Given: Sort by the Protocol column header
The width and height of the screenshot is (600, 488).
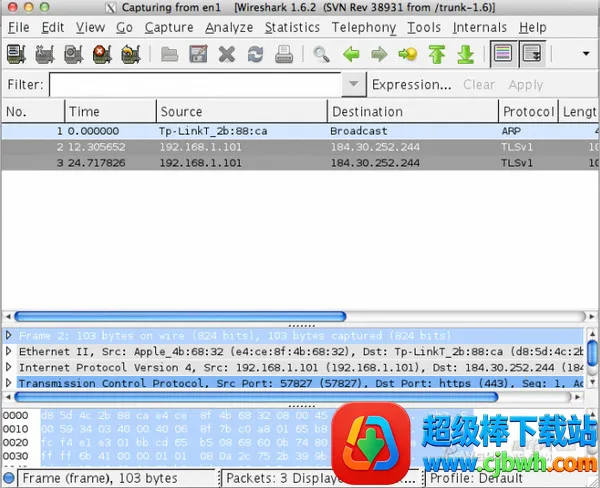Looking at the screenshot, I should (x=528, y=111).
